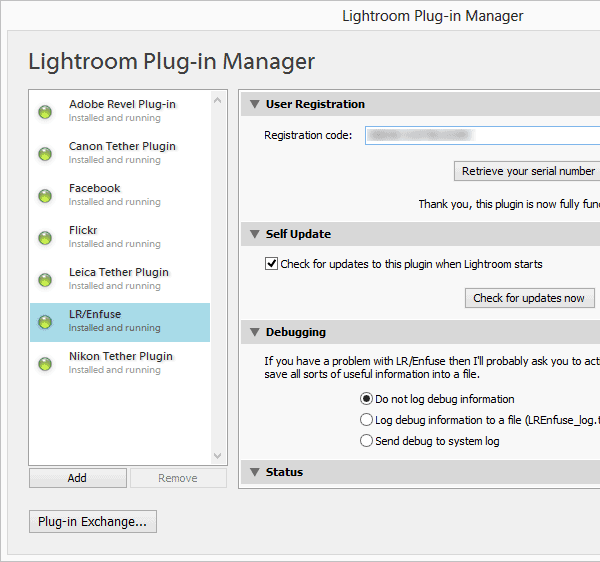
Task: Choose Send debug to system log
Action: pos(366,441)
